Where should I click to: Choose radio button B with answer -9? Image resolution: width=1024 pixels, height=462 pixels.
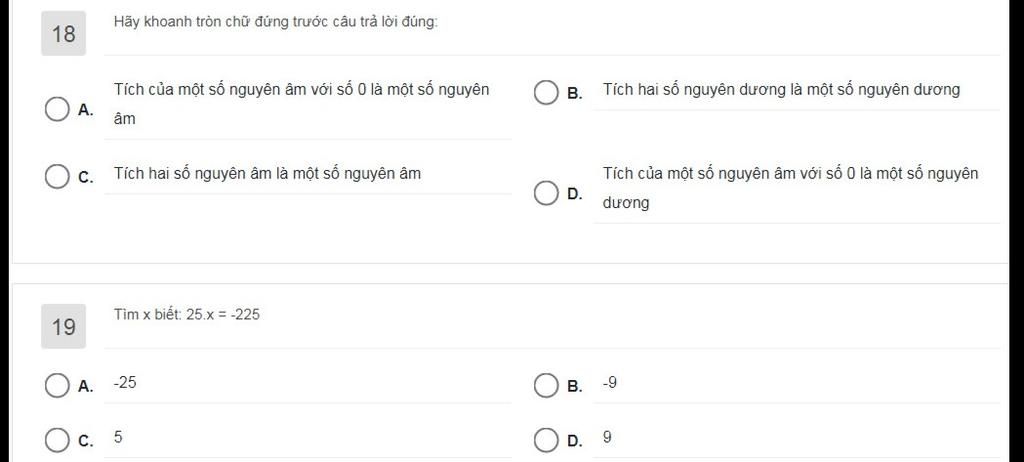546,386
